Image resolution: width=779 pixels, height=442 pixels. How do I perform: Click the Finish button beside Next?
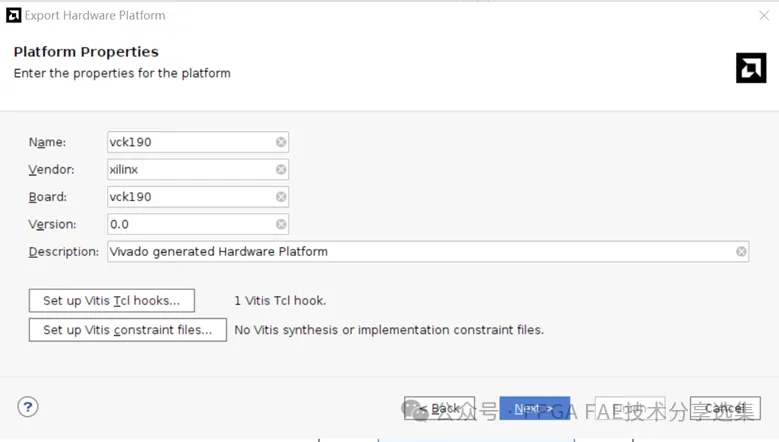pyautogui.click(x=630, y=408)
